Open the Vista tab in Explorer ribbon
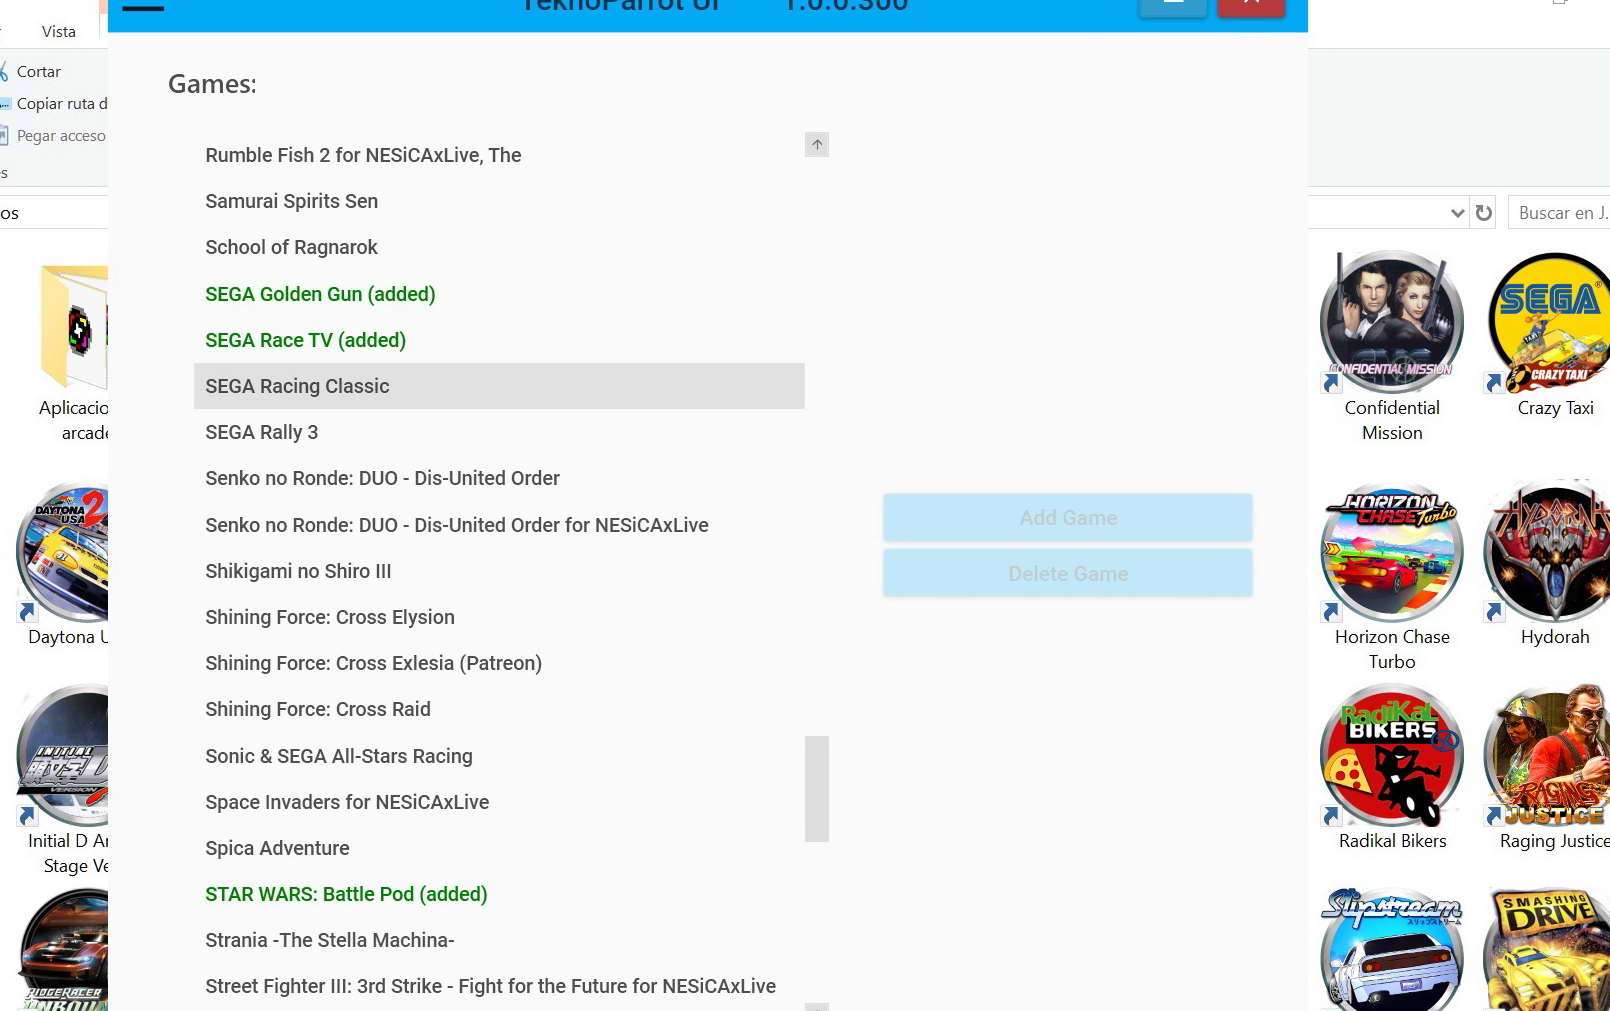Viewport: 1610px width, 1011px height. tap(59, 31)
